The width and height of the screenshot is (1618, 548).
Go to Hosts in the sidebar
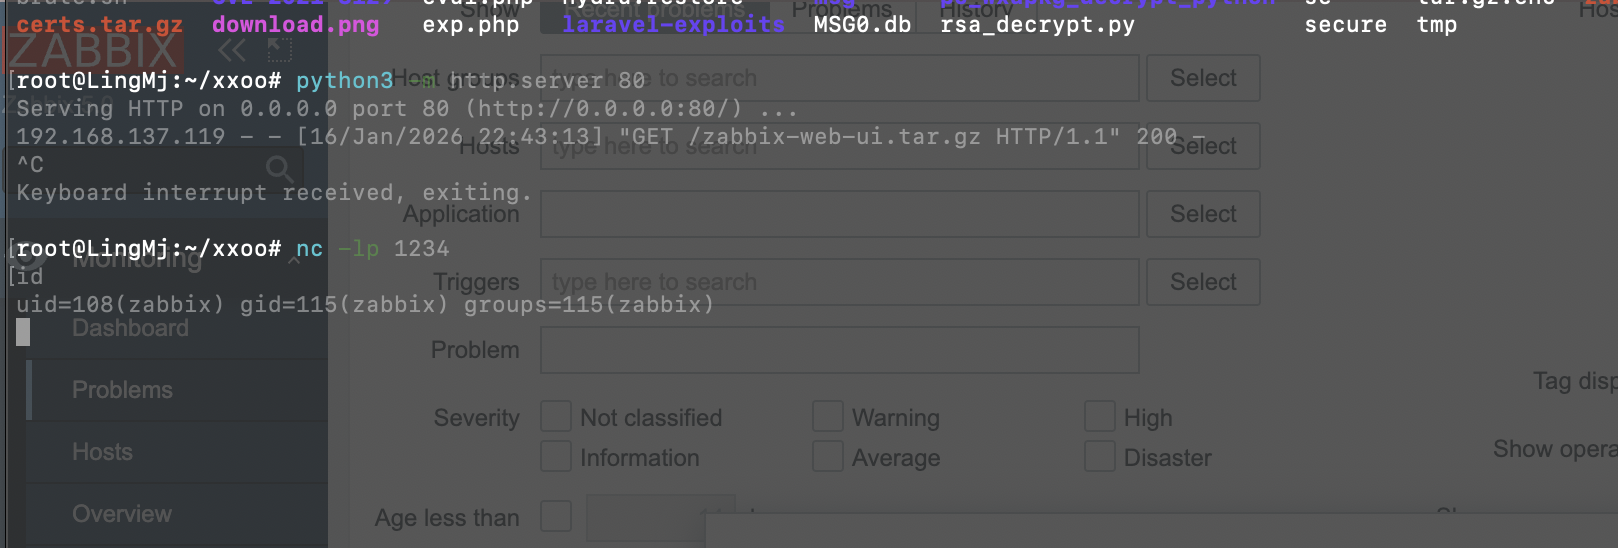[x=102, y=452]
